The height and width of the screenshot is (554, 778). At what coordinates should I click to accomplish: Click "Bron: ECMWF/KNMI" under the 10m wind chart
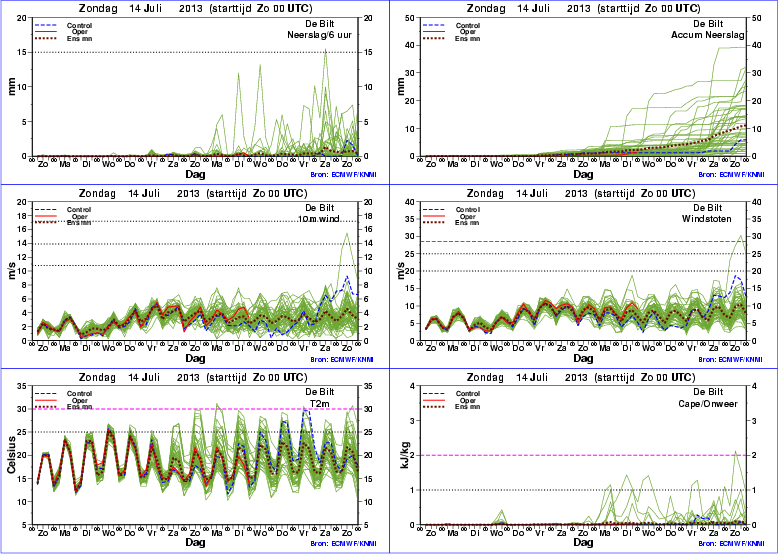click(342, 360)
